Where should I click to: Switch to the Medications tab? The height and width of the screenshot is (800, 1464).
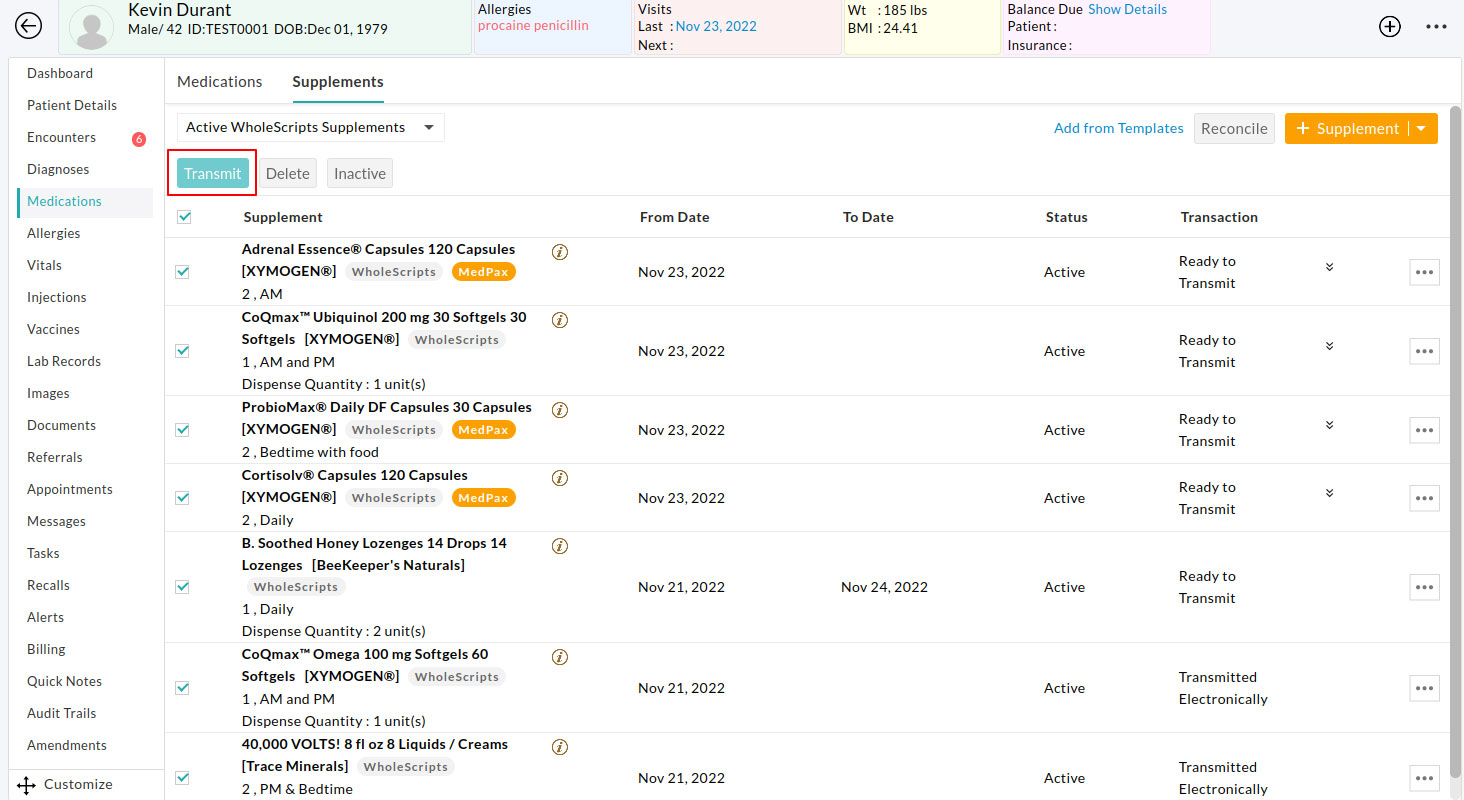coord(219,82)
